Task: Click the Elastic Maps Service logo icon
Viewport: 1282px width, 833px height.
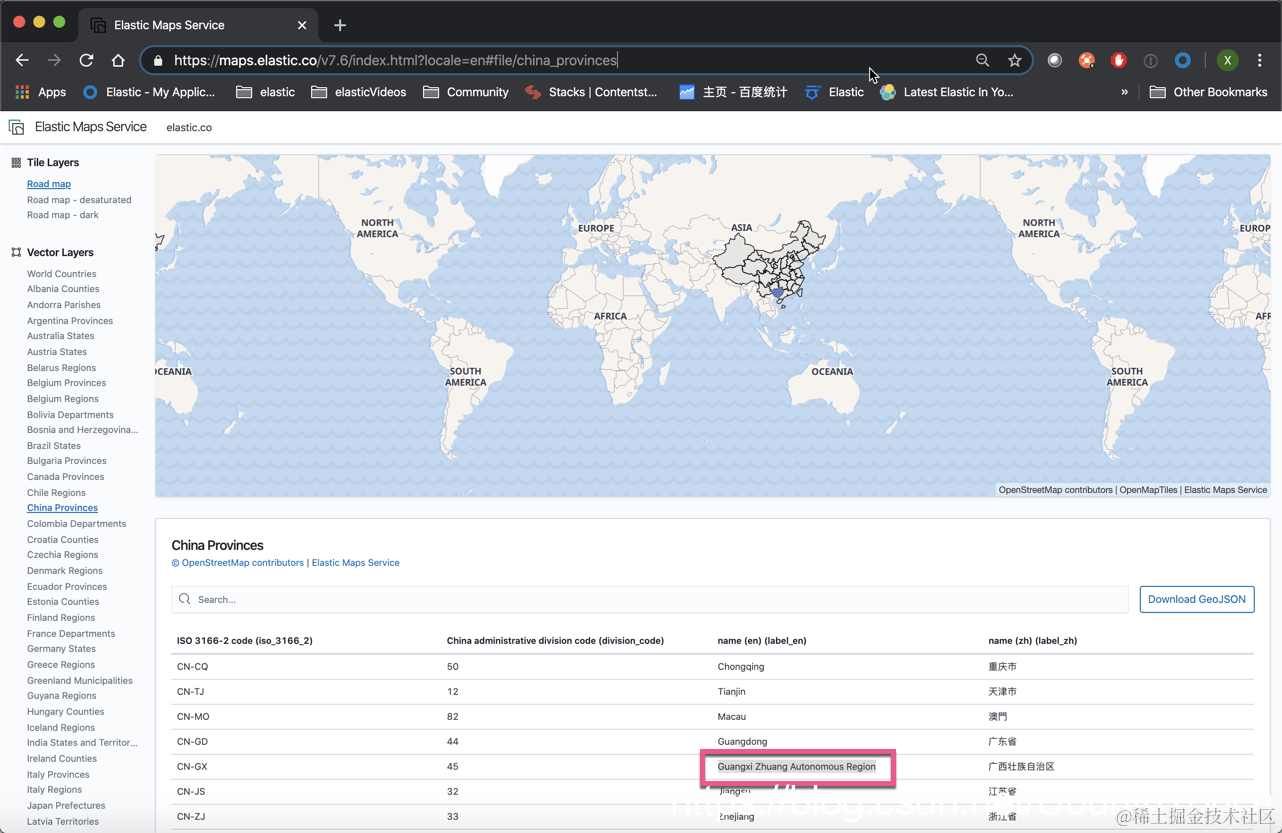Action: pos(16,127)
